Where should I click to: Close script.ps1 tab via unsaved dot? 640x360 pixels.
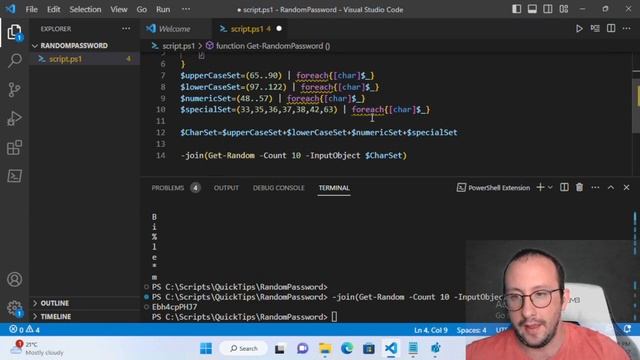[x=279, y=29]
